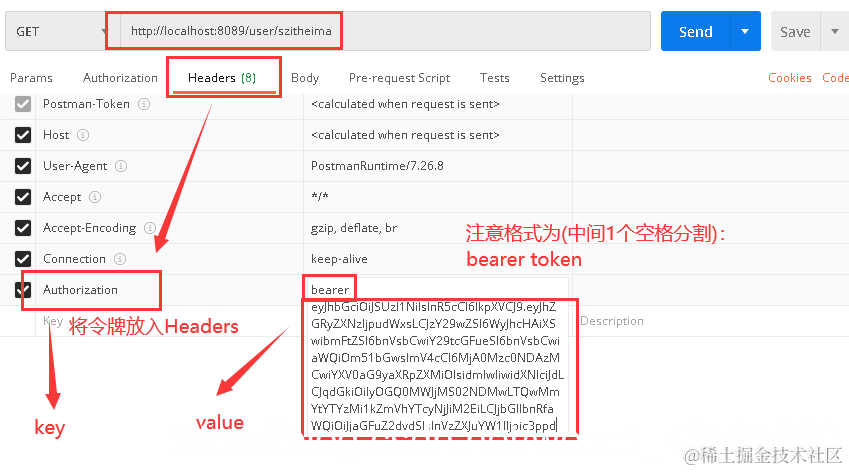Click the bearer token value field
This screenshot has width=849, height=472.
tap(436, 358)
